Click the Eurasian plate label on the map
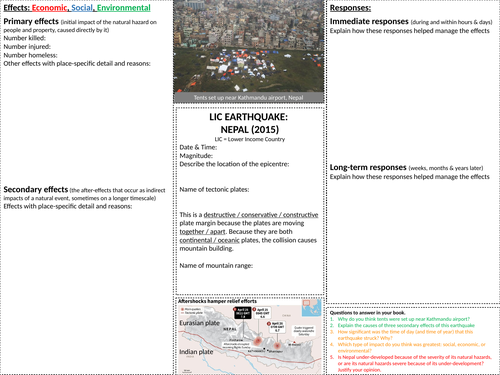500x375 pixels. pos(199,323)
